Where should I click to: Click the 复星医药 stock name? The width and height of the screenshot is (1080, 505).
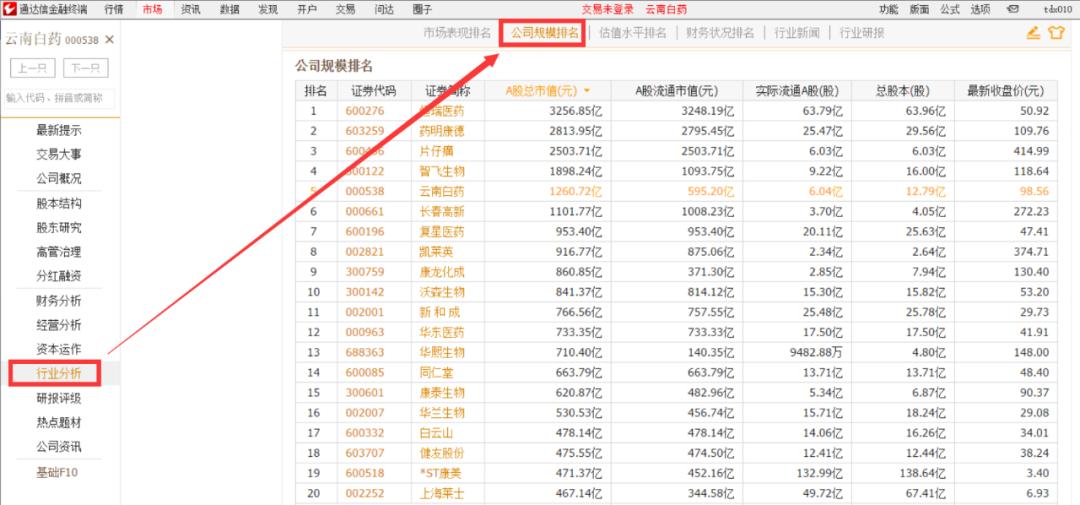442,231
